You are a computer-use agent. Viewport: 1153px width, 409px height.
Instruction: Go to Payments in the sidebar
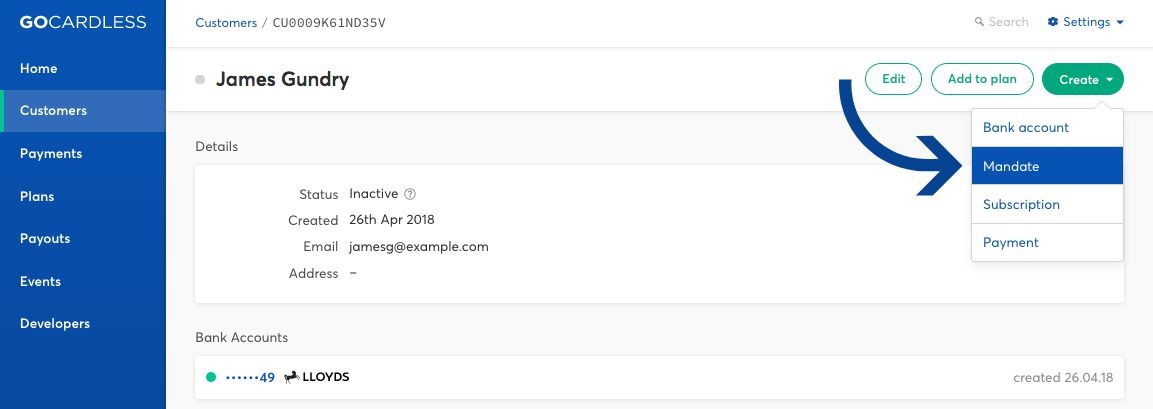tap(83, 154)
